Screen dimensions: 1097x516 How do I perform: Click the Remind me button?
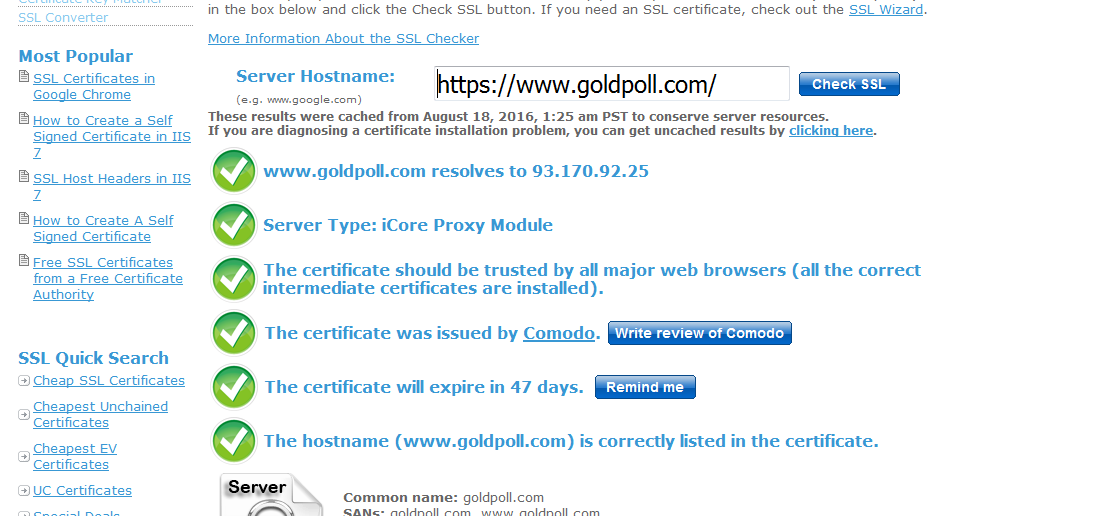point(645,387)
